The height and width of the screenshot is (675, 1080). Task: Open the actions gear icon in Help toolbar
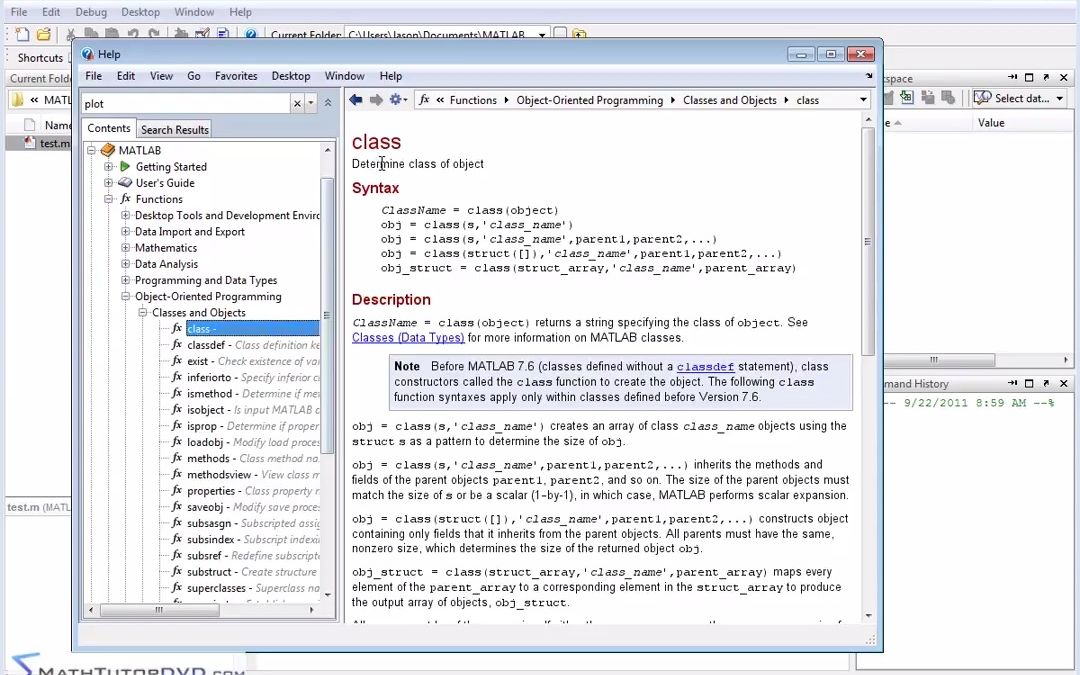[x=395, y=100]
